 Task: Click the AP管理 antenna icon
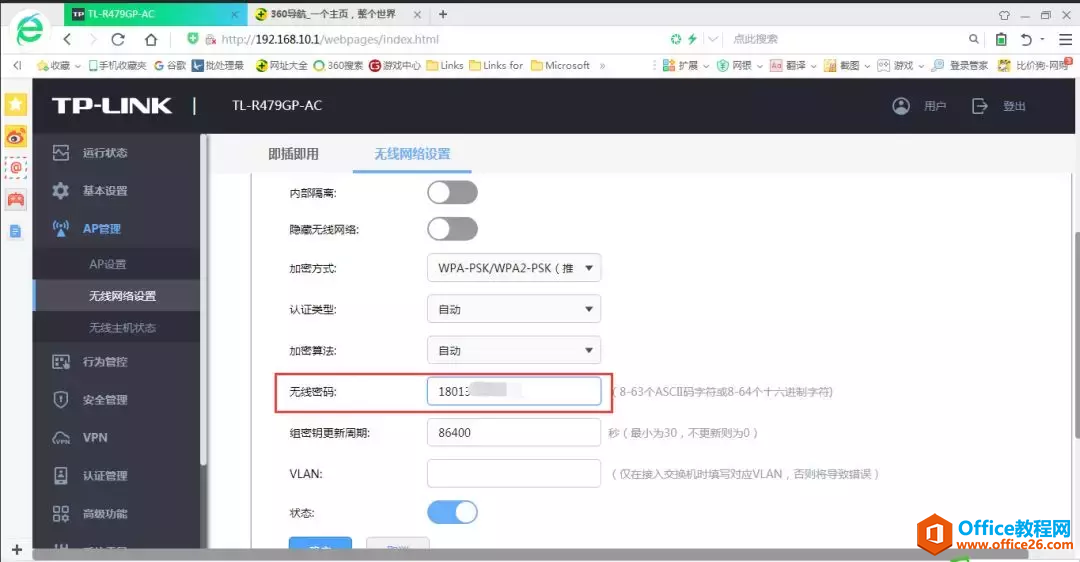(61, 229)
